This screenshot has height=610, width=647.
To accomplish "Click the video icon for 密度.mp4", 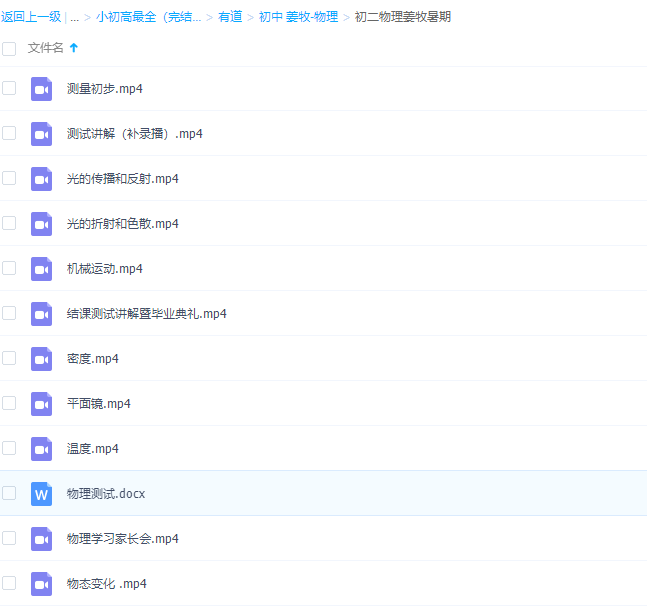I will [x=41, y=359].
